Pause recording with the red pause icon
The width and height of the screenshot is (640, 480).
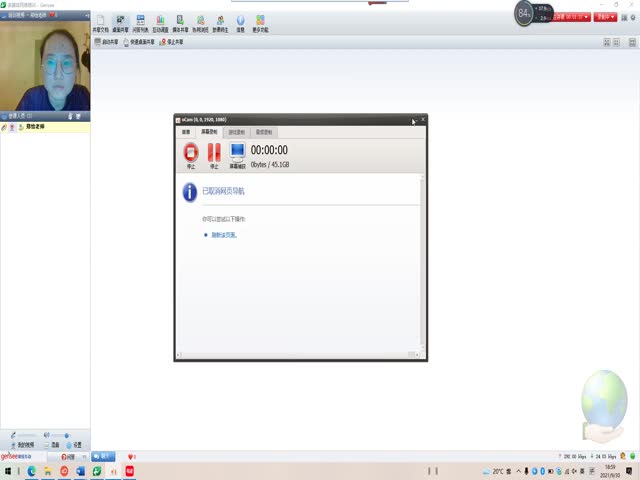214,152
